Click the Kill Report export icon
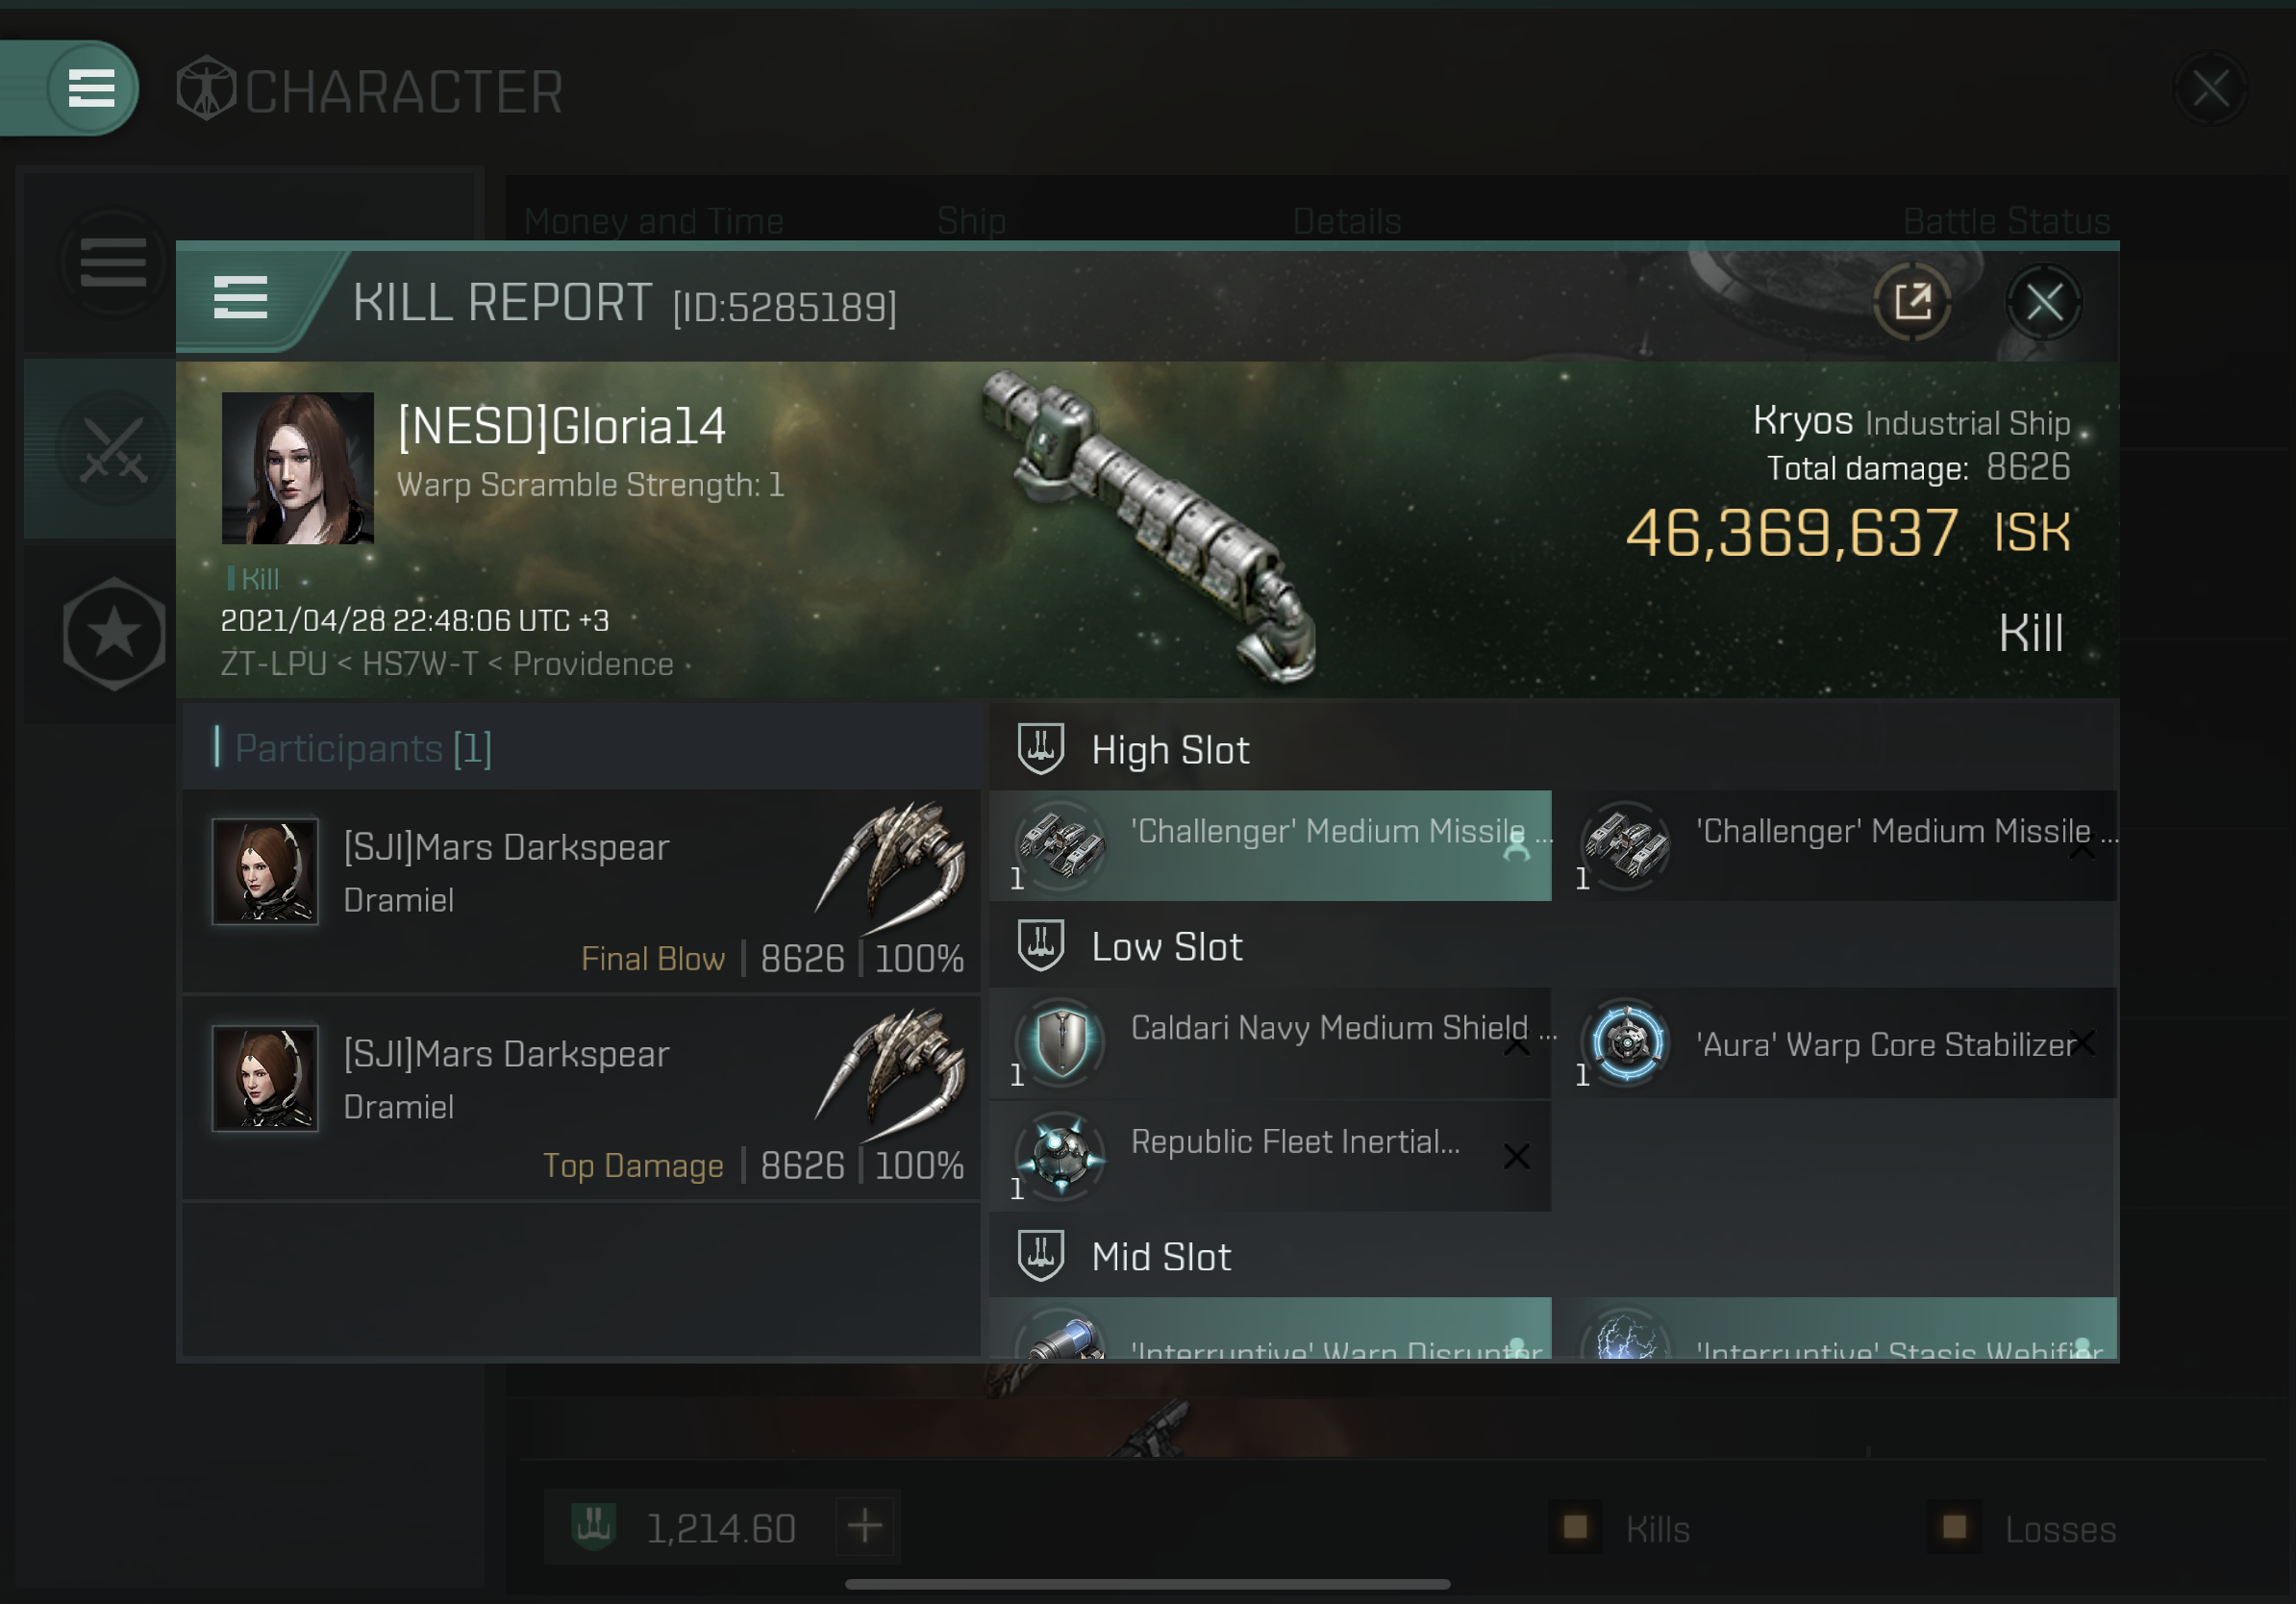 1912,302
